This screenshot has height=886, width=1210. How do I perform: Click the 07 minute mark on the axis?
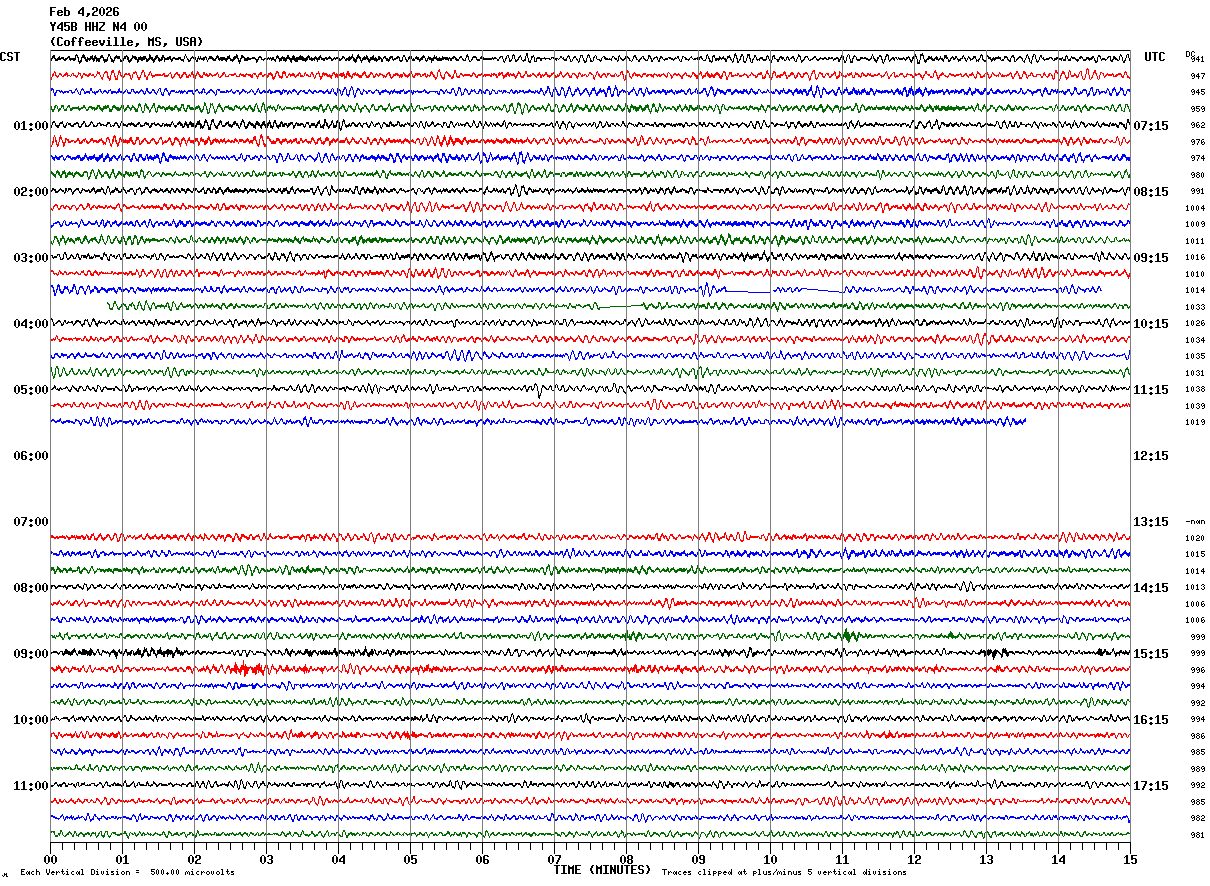[x=554, y=859]
